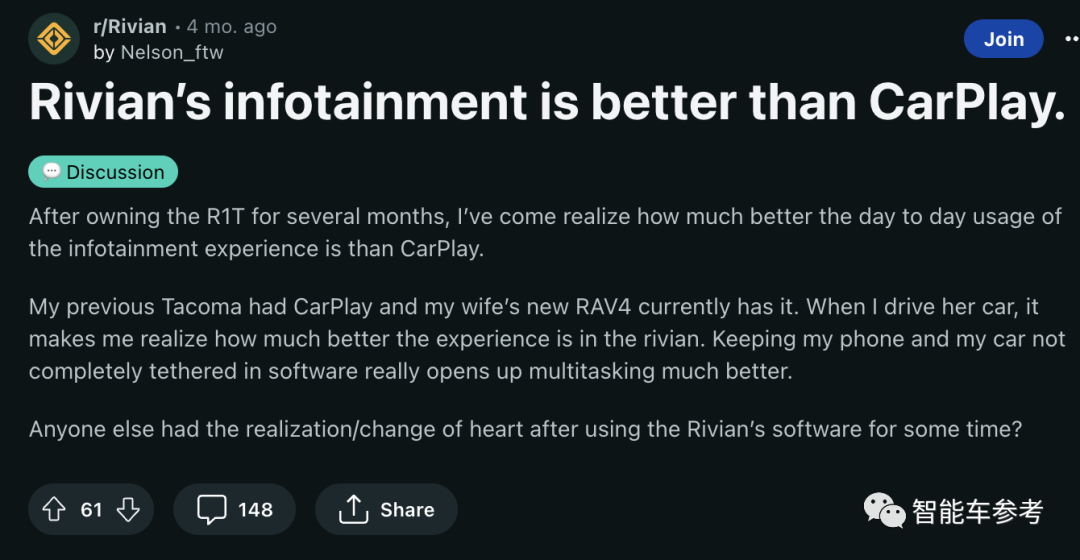Join the r/Rivian community
Image resolution: width=1080 pixels, height=560 pixels.
[1004, 39]
